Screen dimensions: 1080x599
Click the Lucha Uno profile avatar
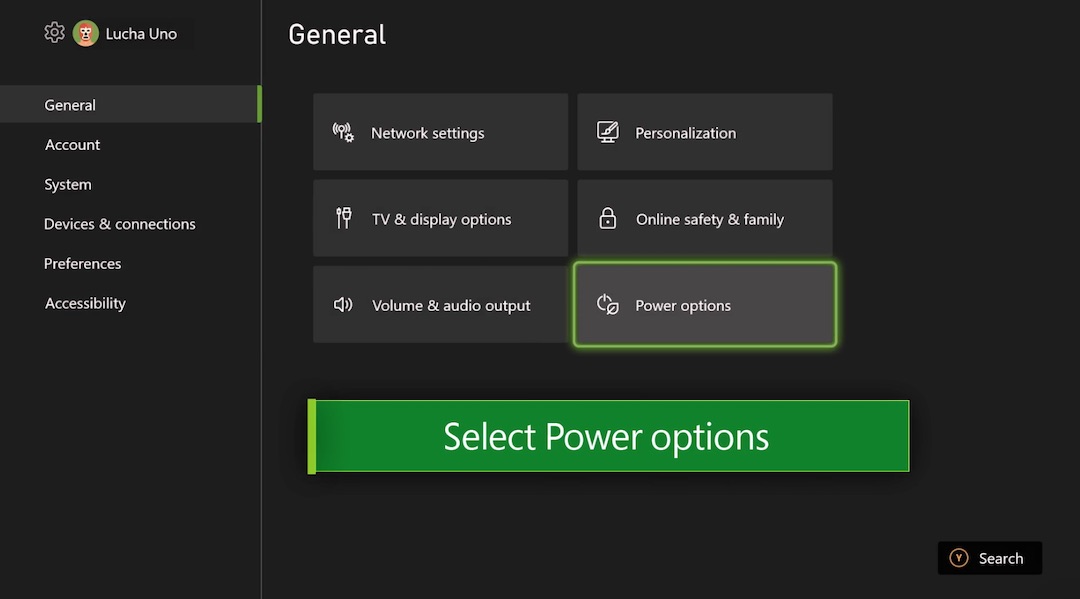pyautogui.click(x=85, y=33)
